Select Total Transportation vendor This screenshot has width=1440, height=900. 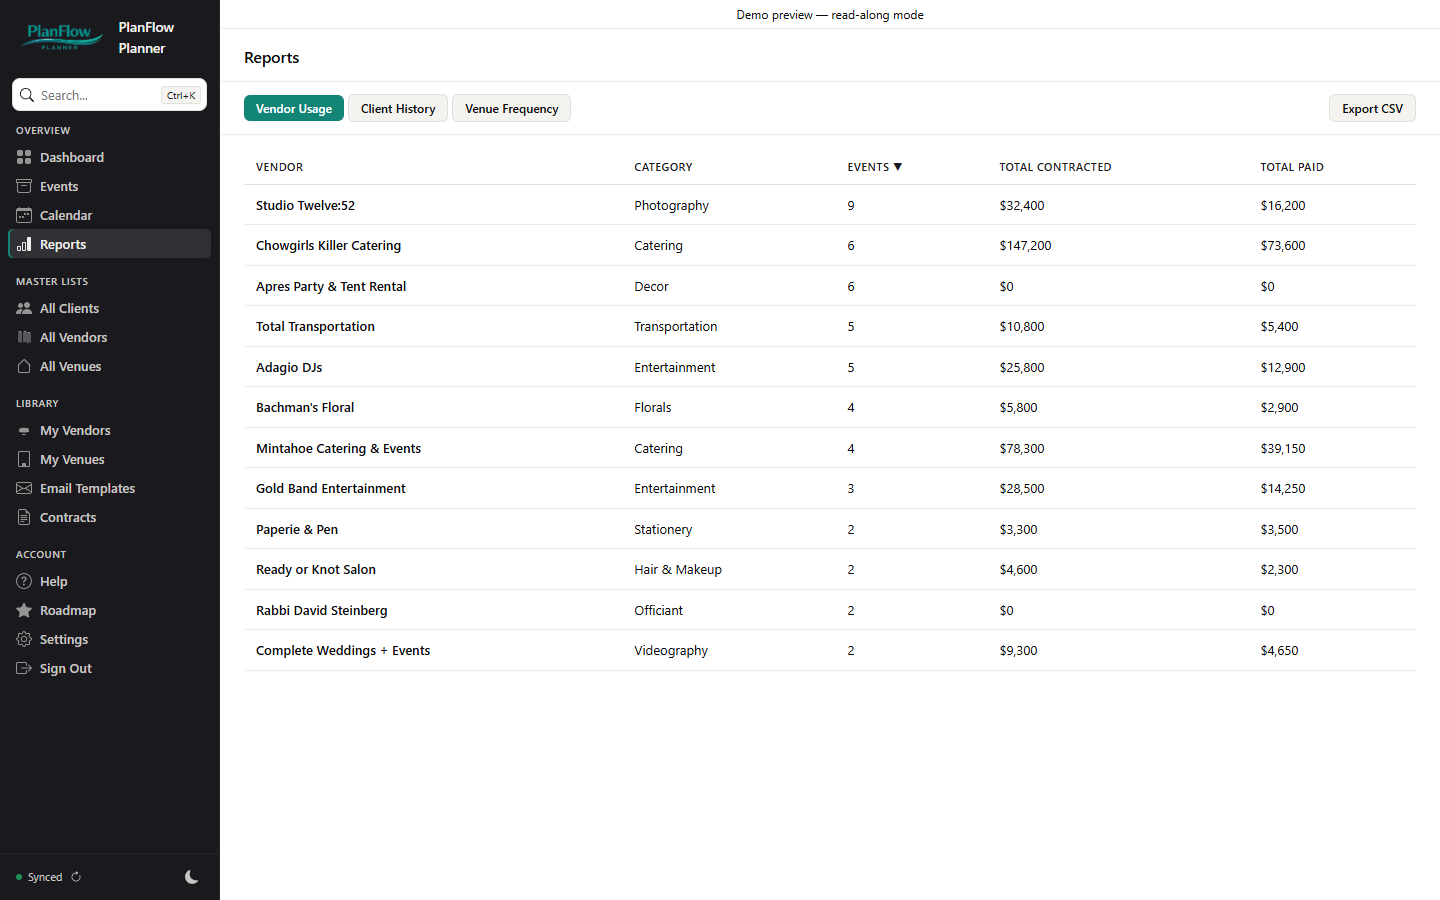830,326
